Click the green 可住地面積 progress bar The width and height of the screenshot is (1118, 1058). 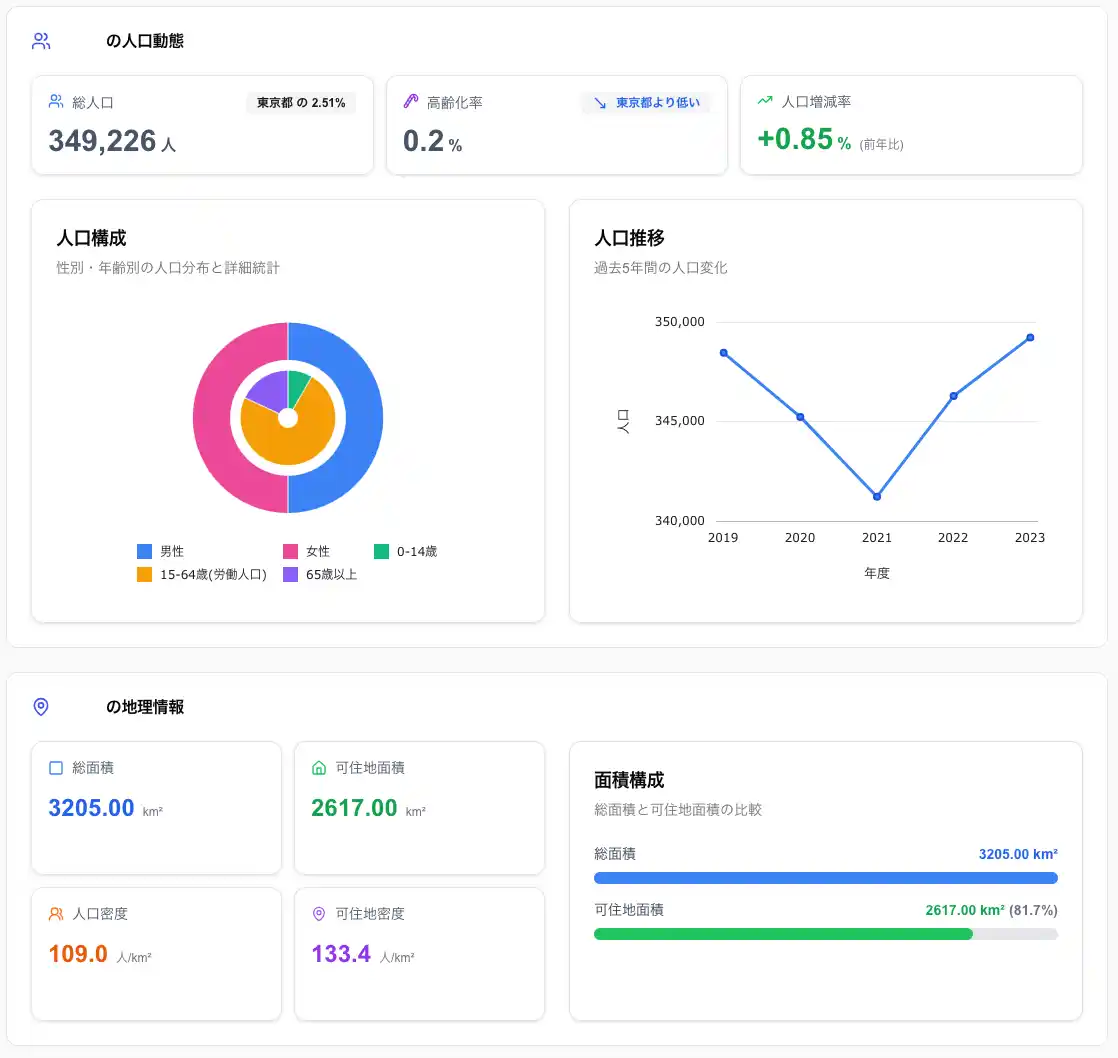(x=782, y=934)
